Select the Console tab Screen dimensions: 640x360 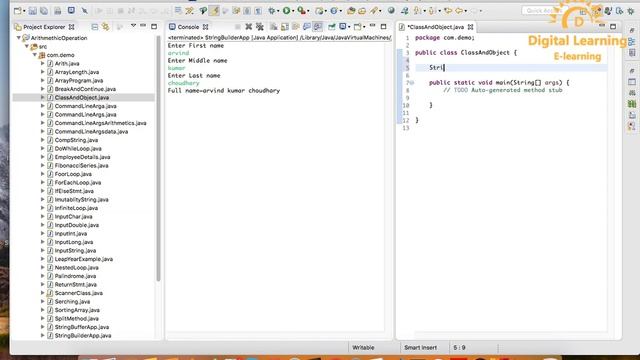click(x=189, y=27)
